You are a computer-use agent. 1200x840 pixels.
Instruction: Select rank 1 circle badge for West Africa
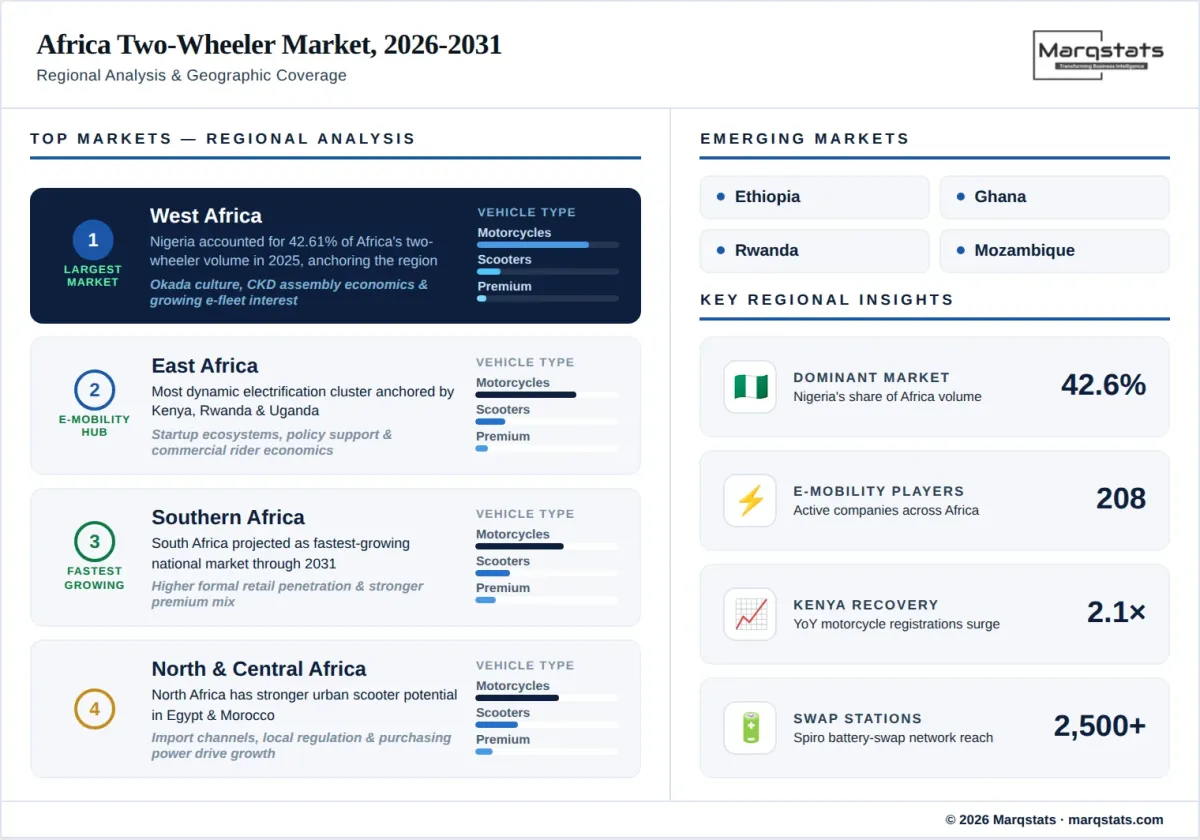point(93,240)
